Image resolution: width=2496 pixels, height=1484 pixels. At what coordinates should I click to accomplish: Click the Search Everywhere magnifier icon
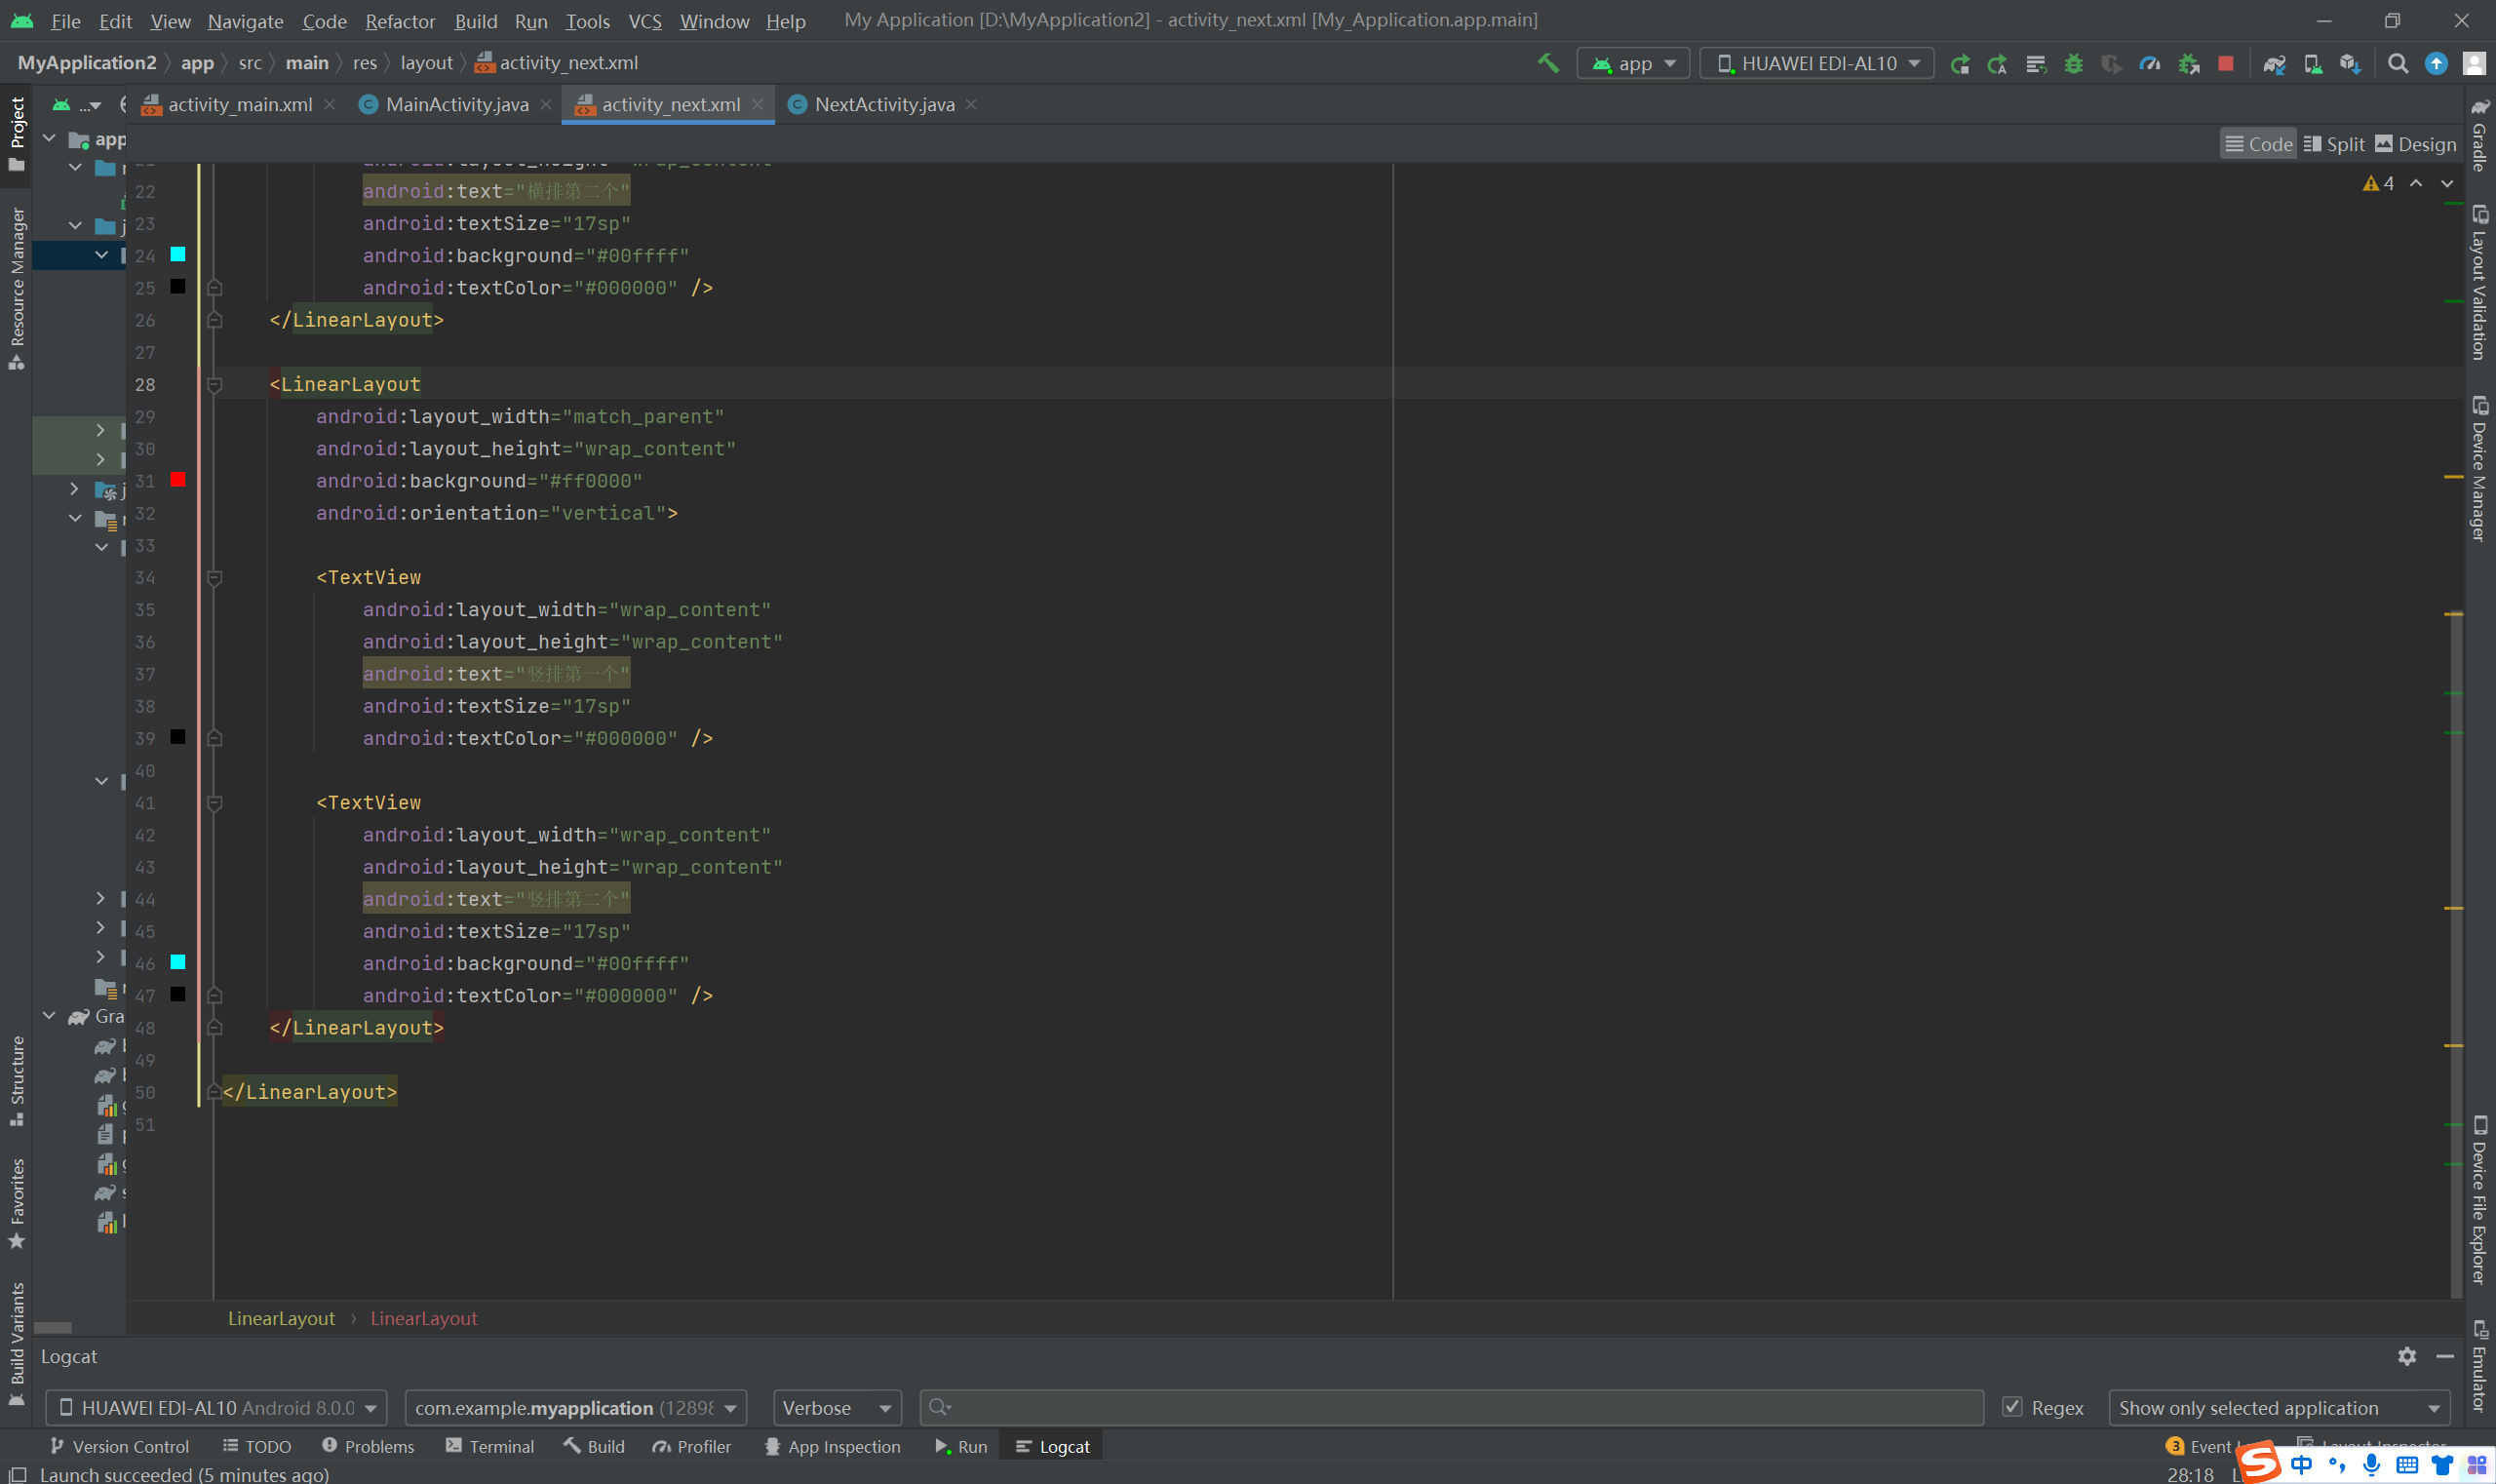(x=2398, y=63)
